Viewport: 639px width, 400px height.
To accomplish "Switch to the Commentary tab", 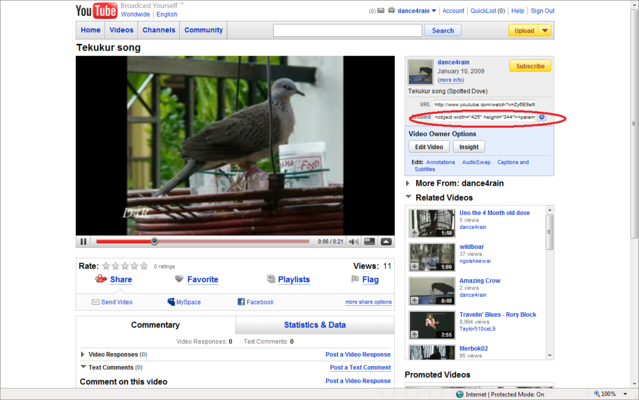I will [155, 325].
